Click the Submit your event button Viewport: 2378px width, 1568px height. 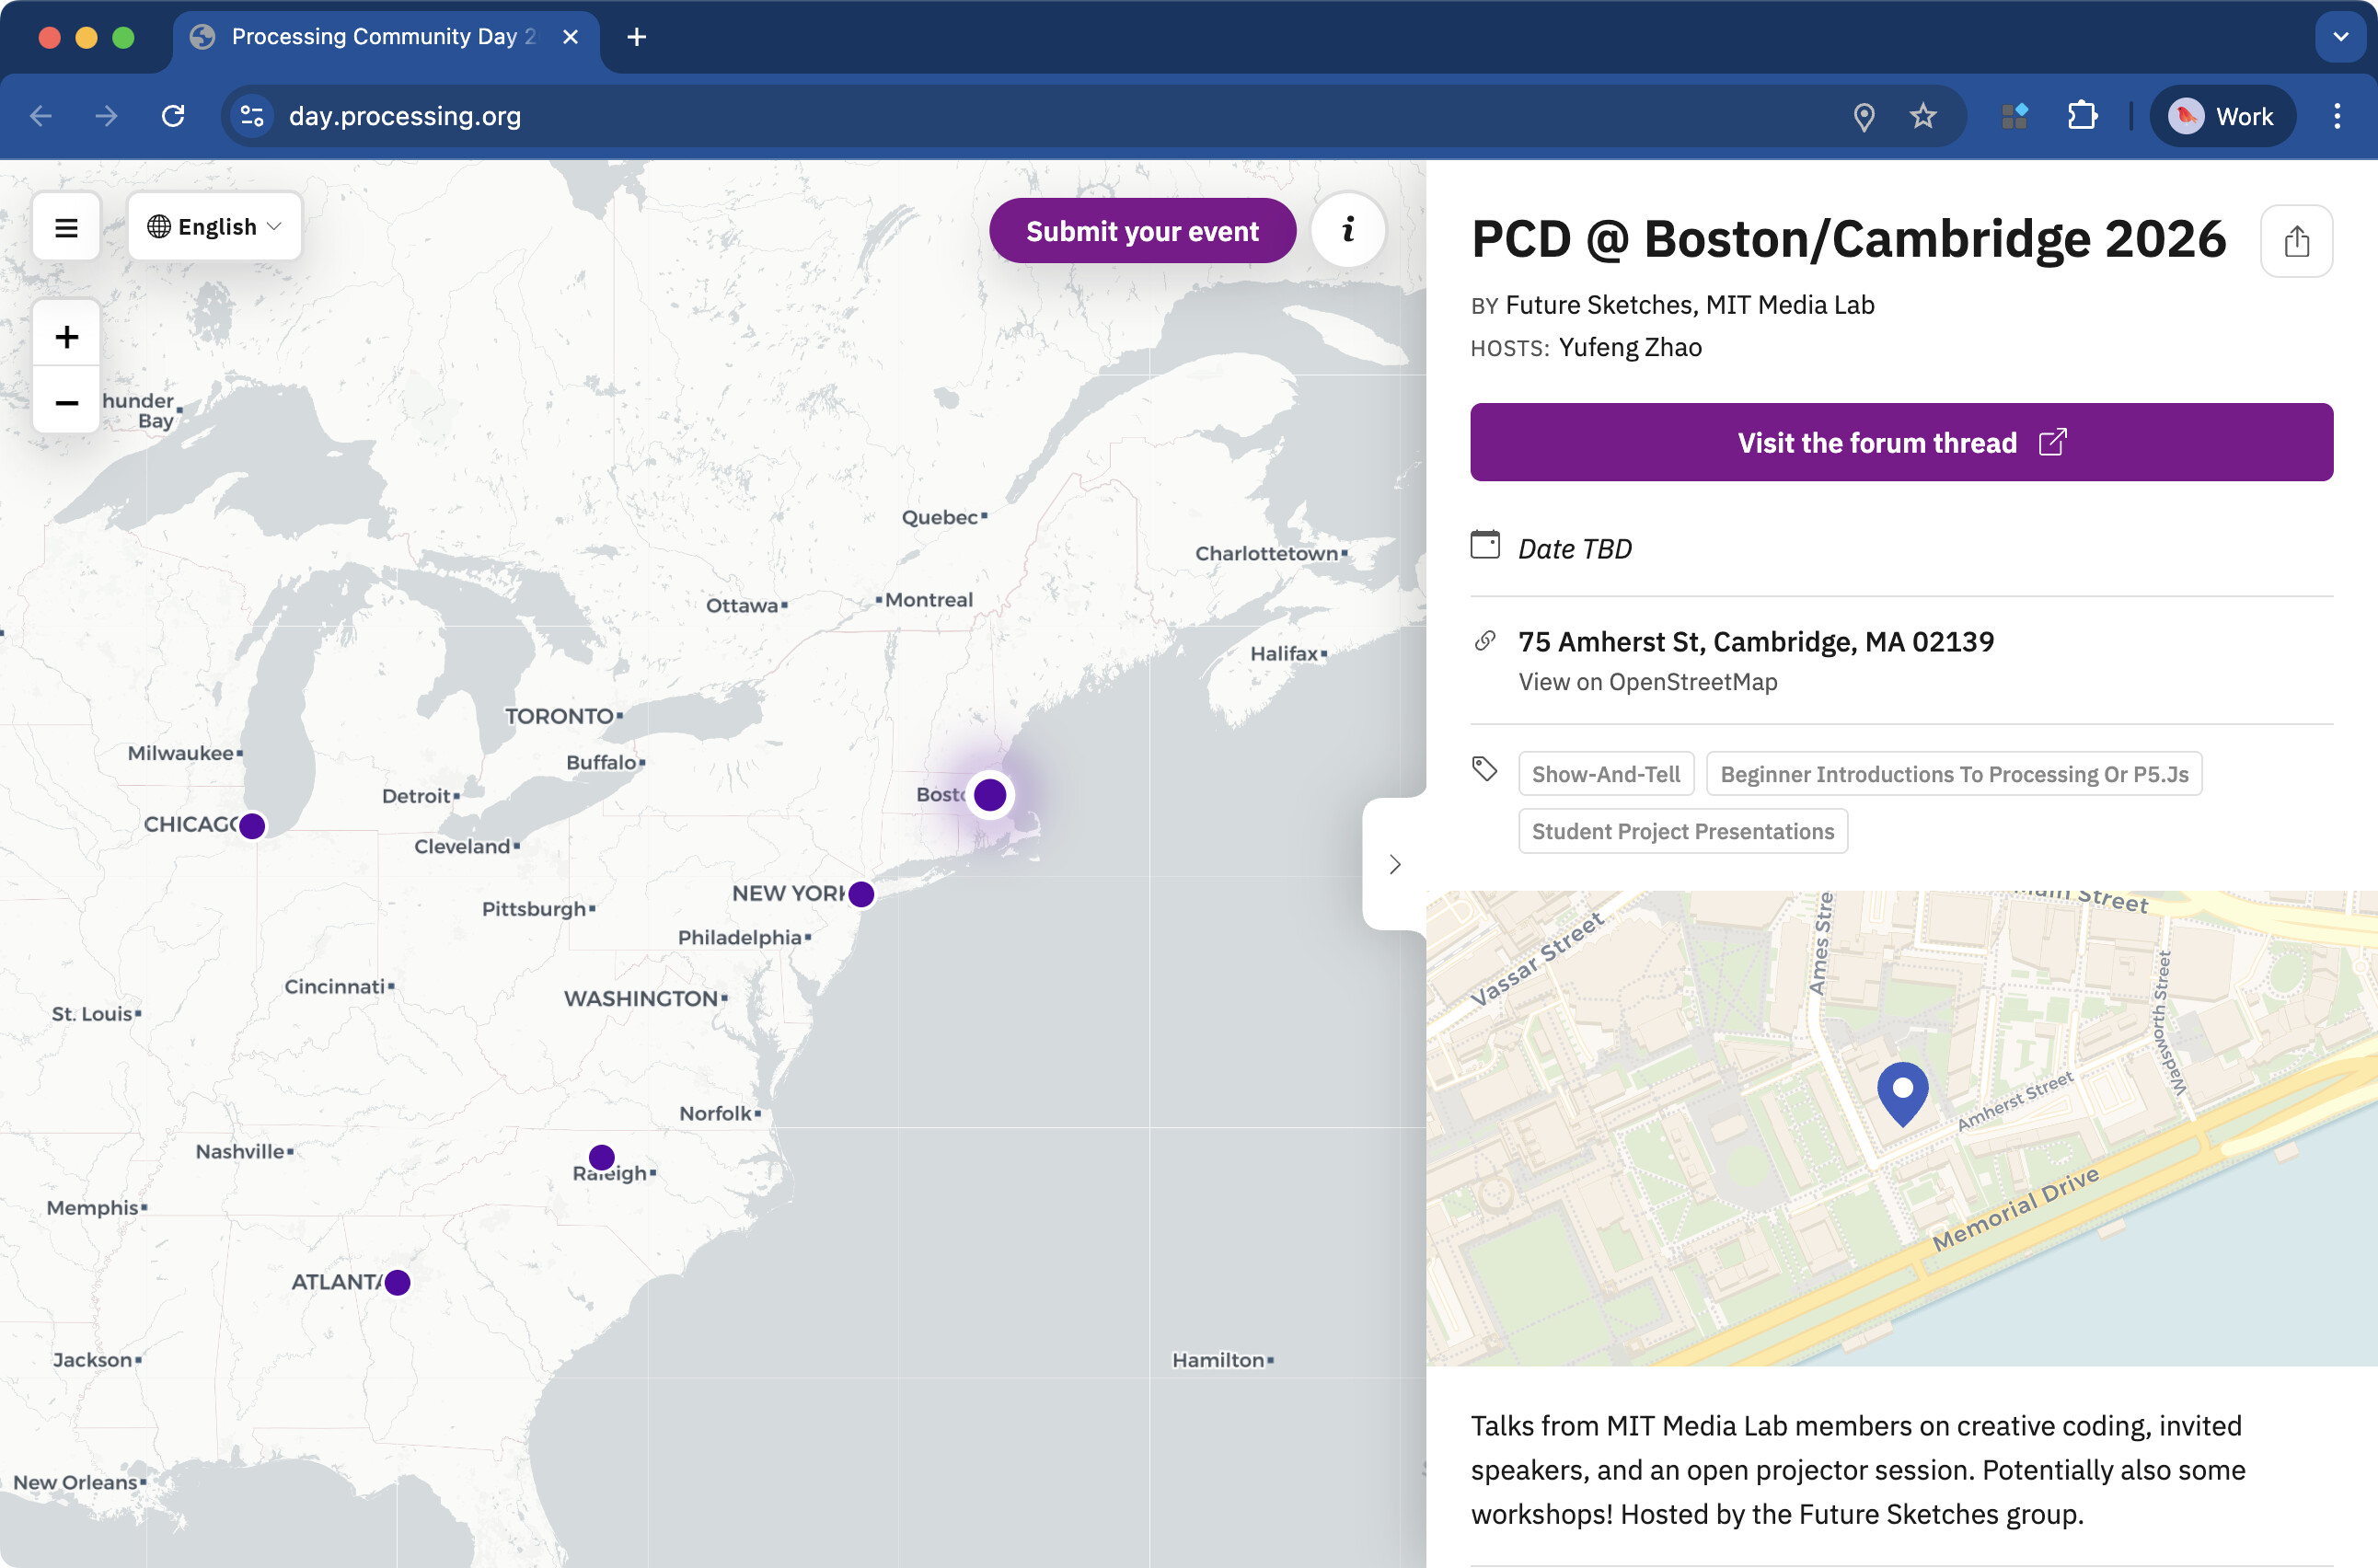click(1142, 231)
